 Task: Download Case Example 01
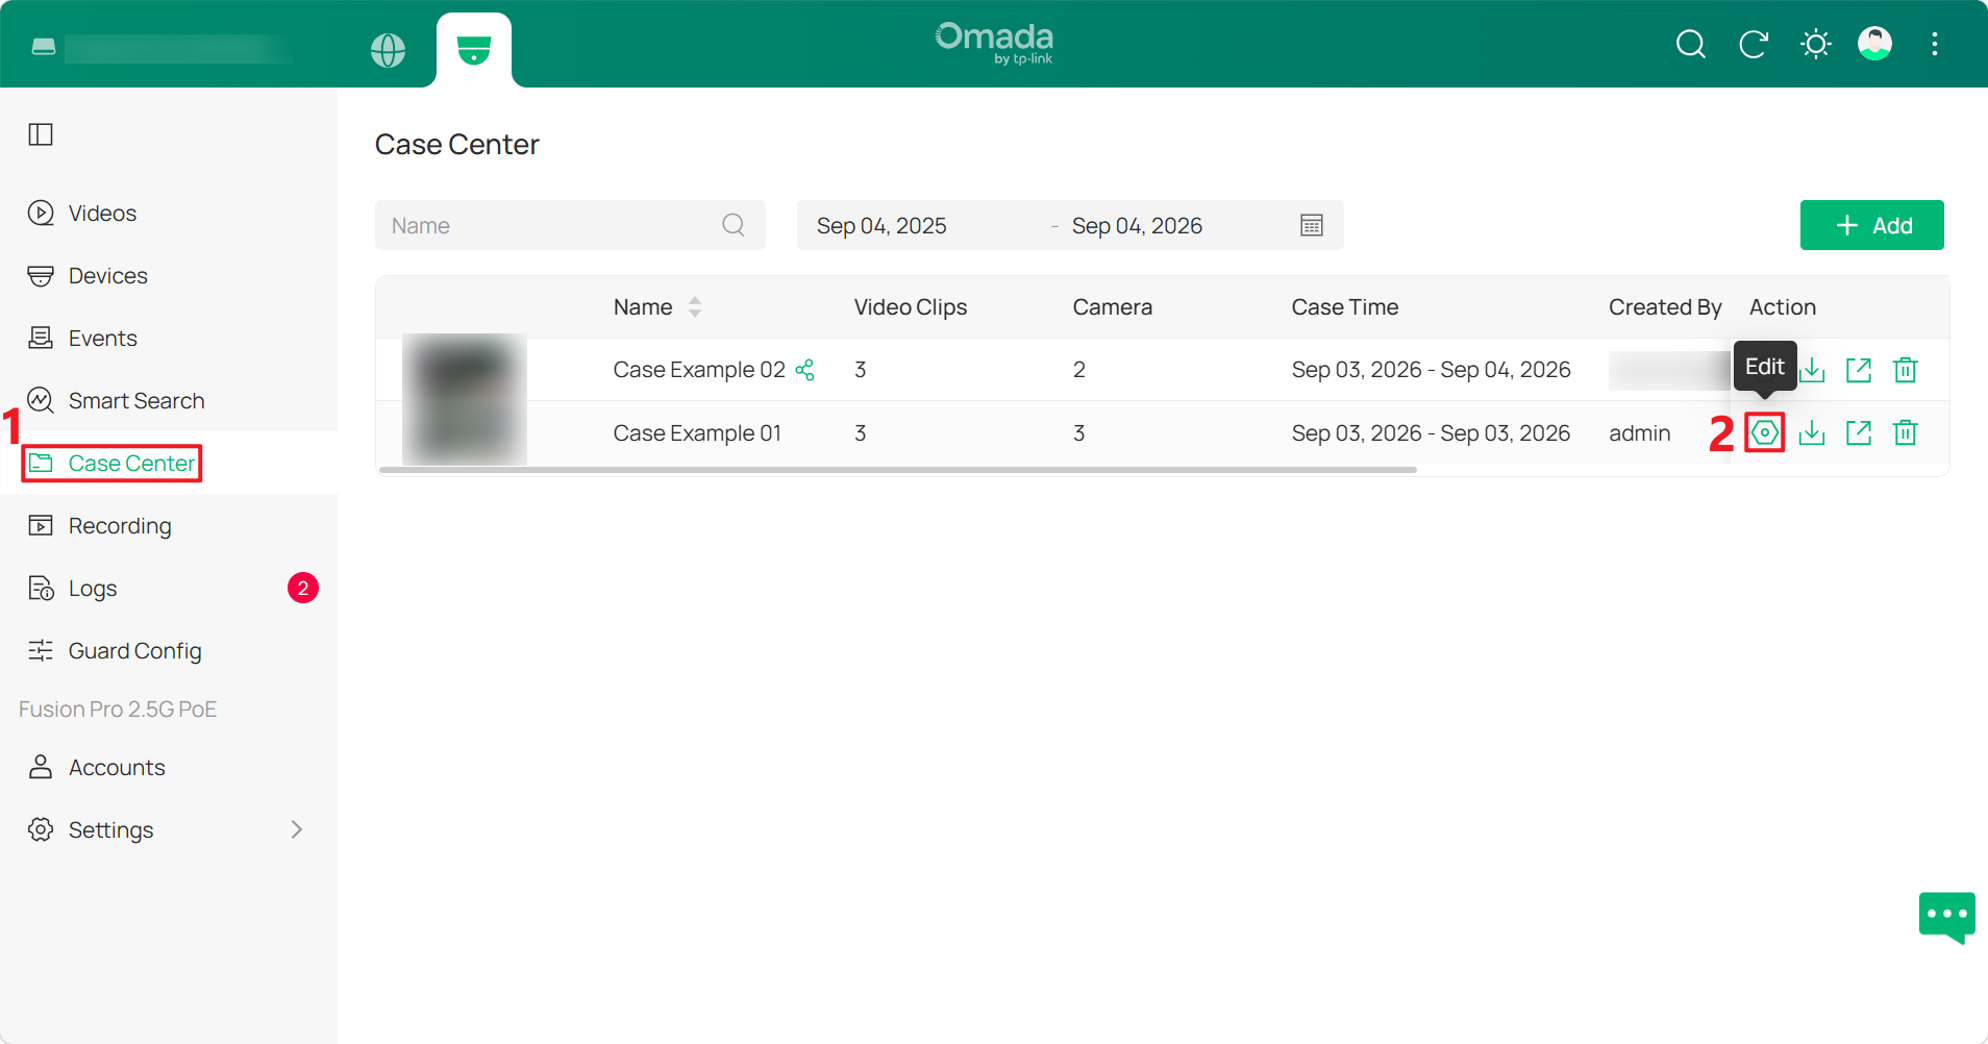coord(1812,433)
